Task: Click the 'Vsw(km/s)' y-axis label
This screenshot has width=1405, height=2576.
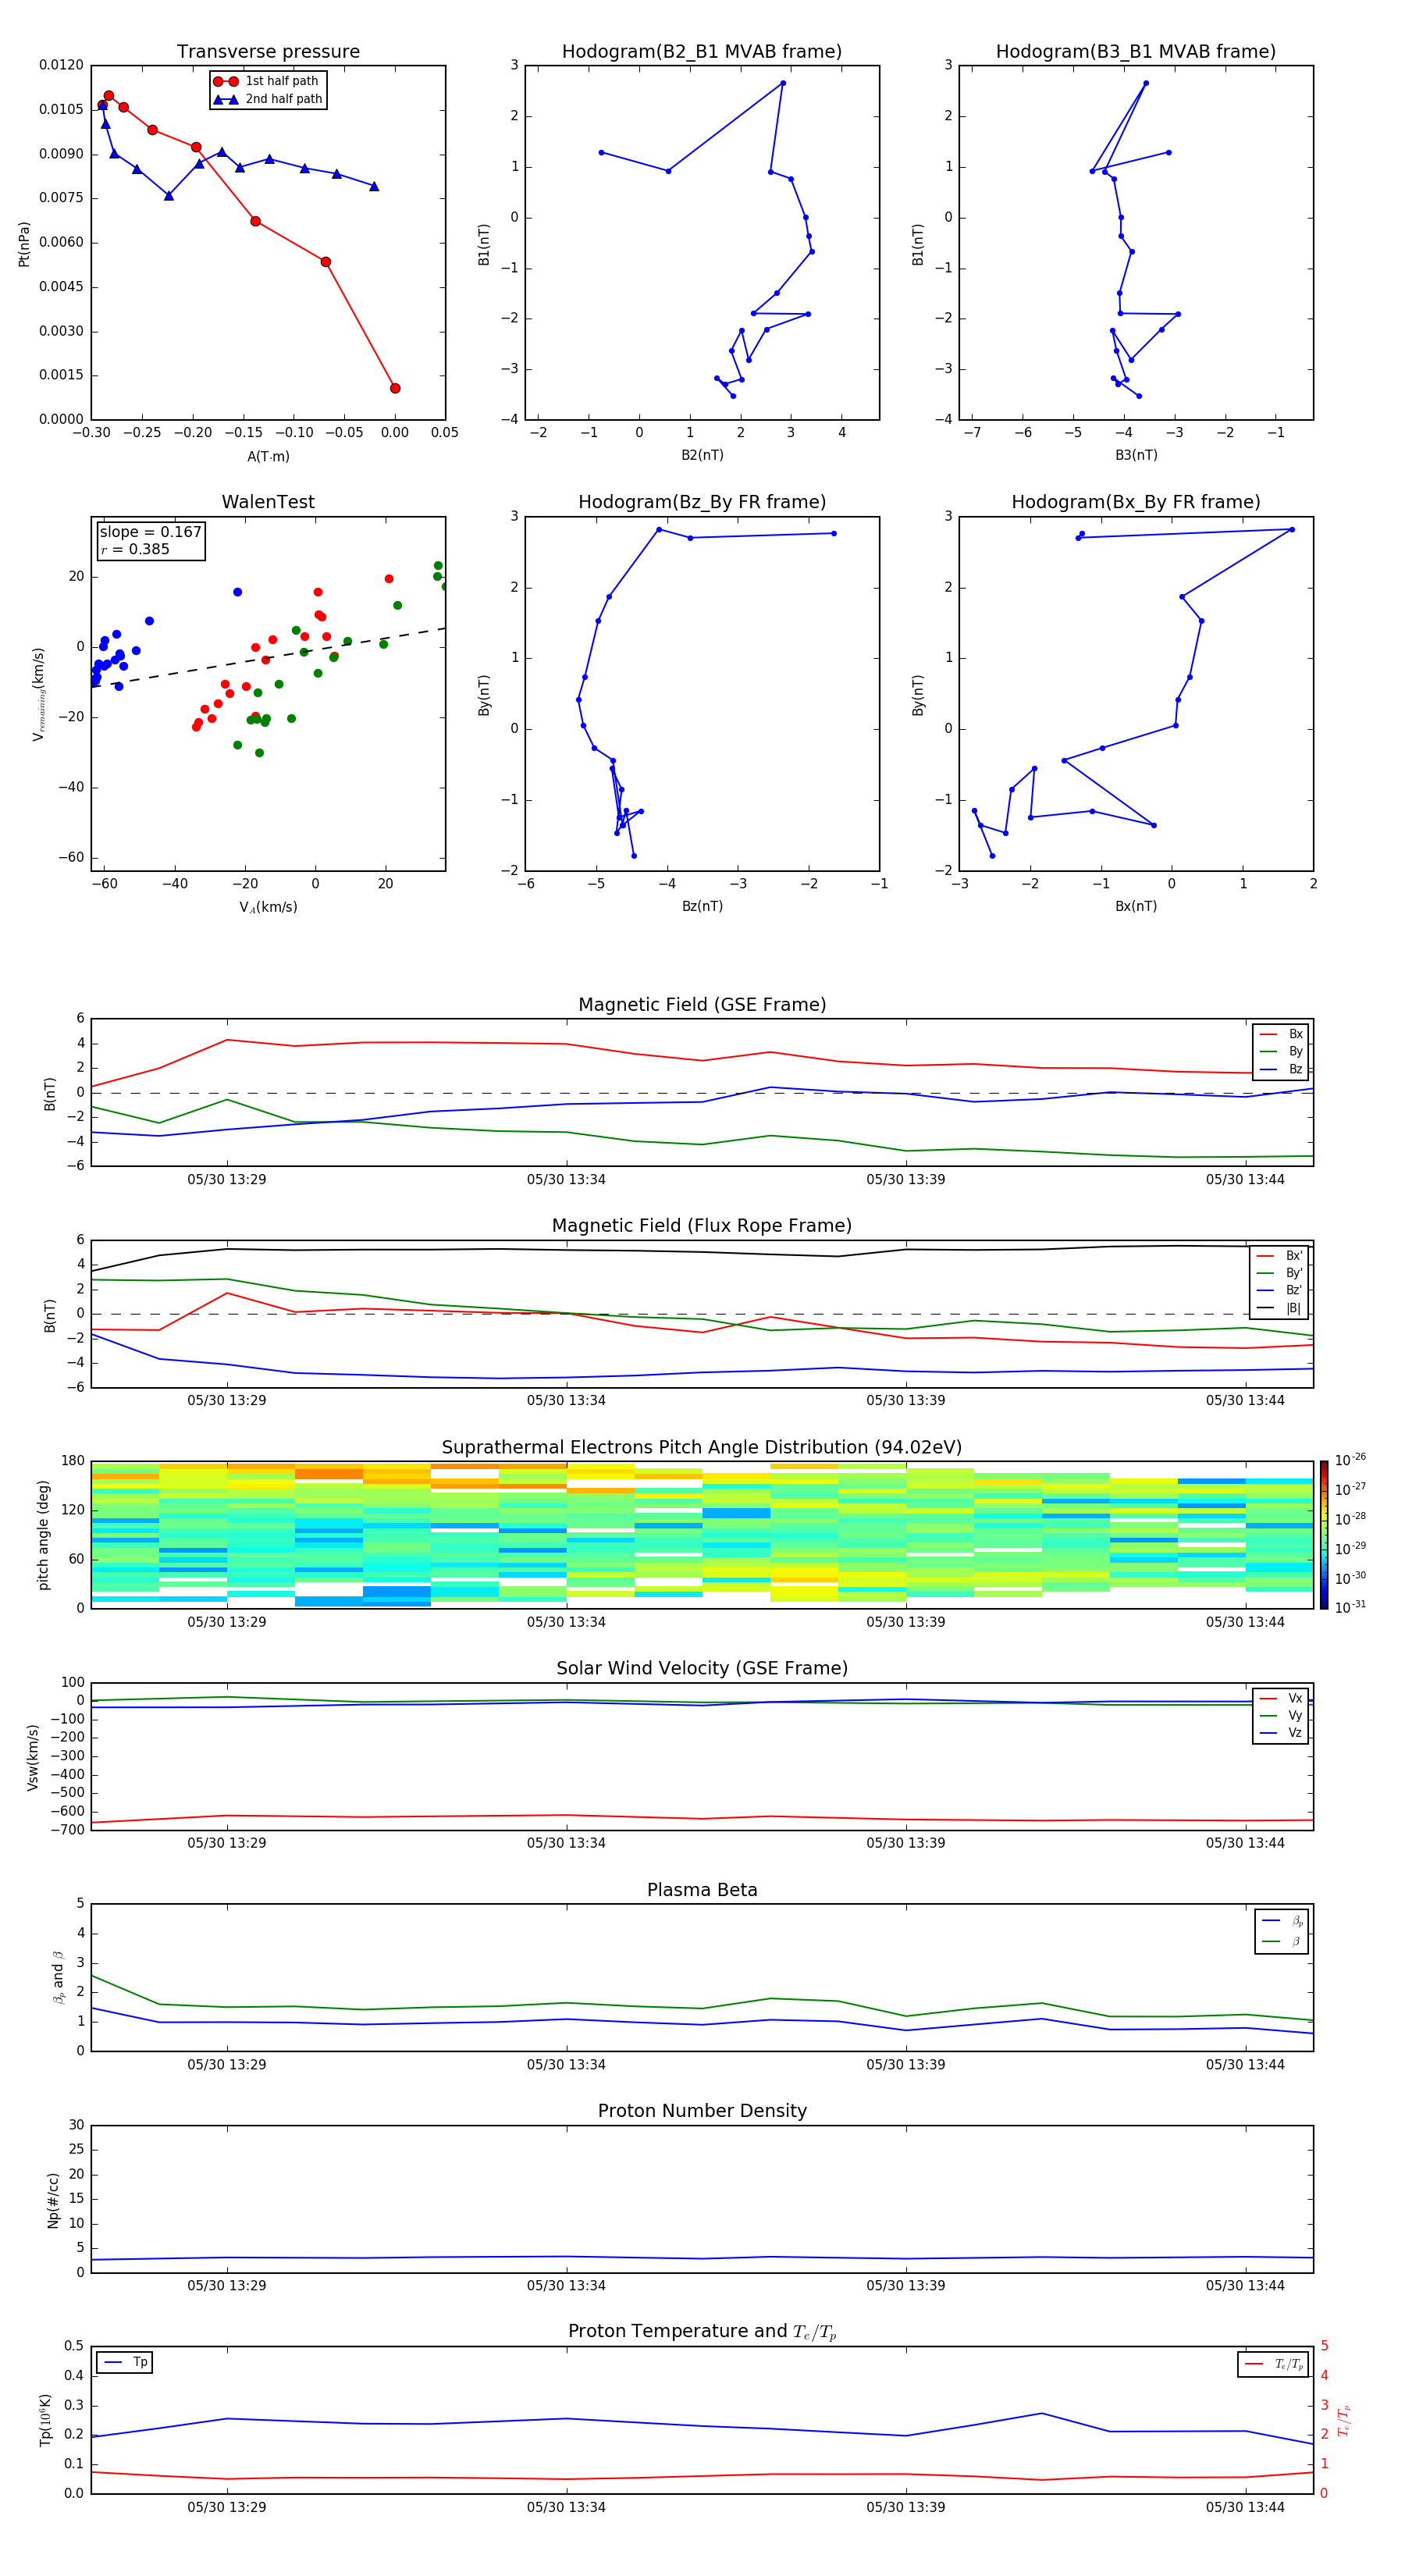Action: pyautogui.click(x=32, y=1757)
